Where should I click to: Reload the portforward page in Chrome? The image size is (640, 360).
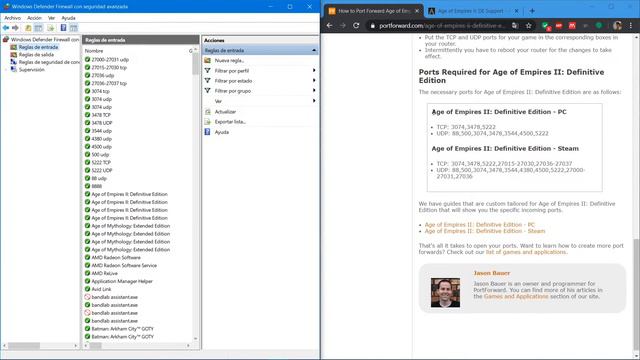(356, 25)
